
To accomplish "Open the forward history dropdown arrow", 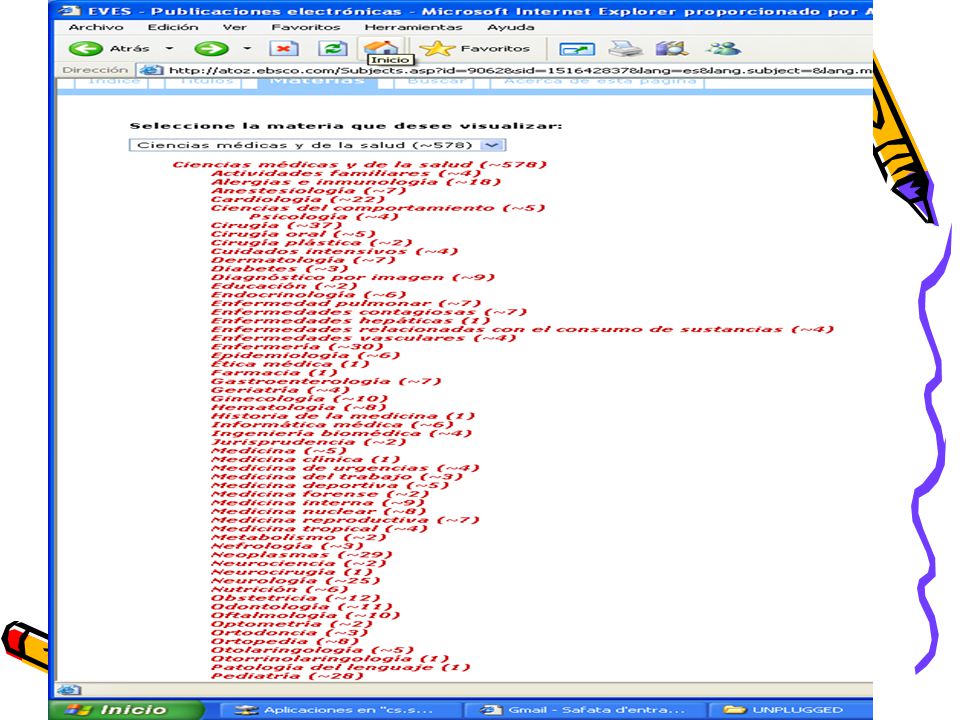I will (247, 48).
